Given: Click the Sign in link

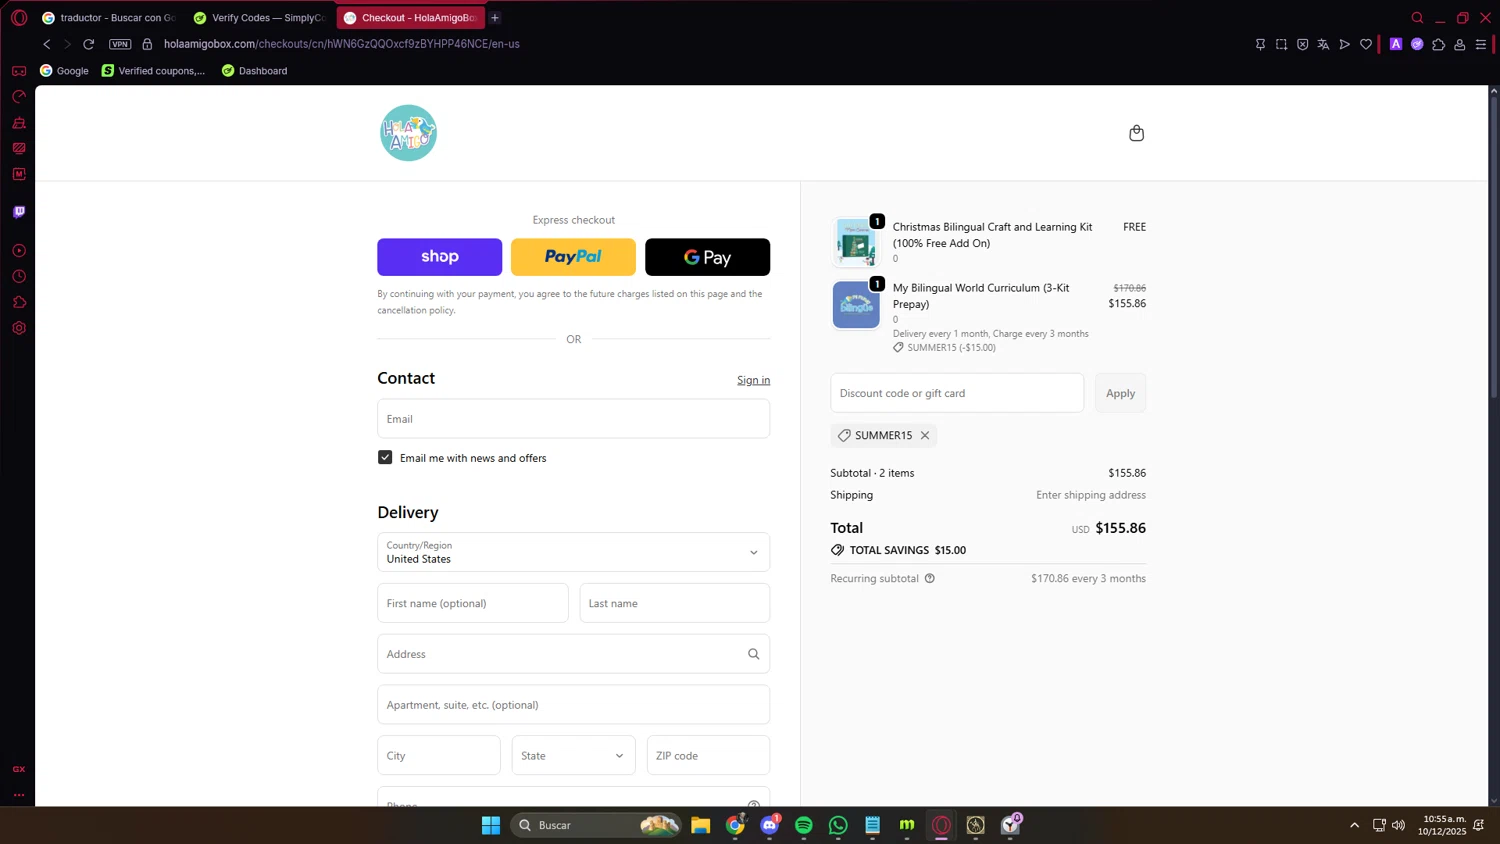Looking at the screenshot, I should click(x=753, y=380).
